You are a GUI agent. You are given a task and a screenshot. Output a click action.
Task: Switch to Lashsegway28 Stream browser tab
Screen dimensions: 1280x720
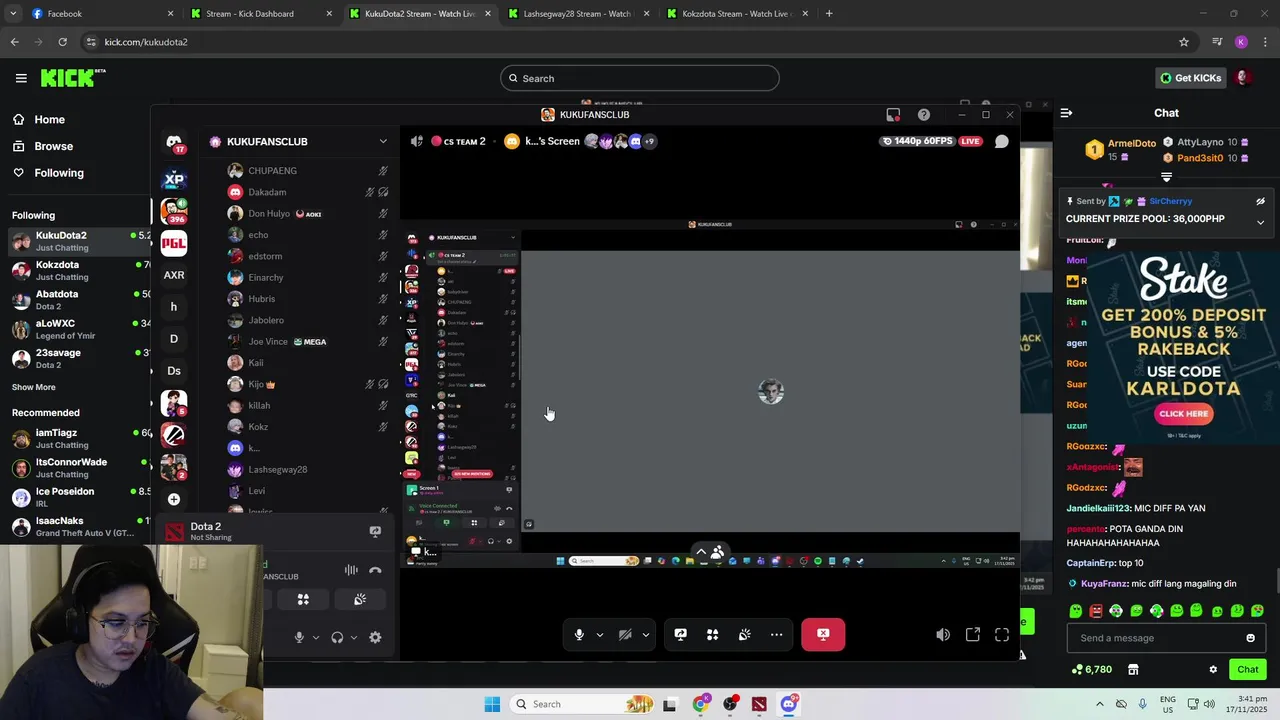(577, 14)
